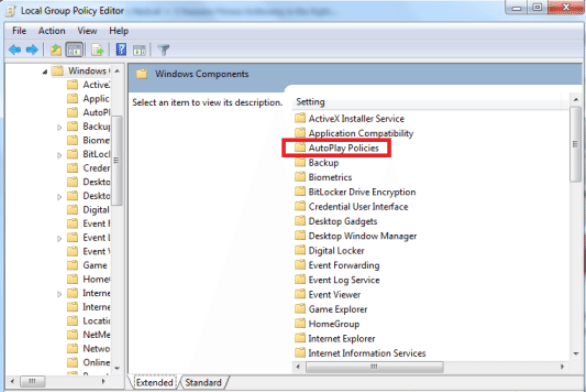The width and height of the screenshot is (586, 392).
Task: Click Credential User Interface folder icon
Action: coord(300,206)
